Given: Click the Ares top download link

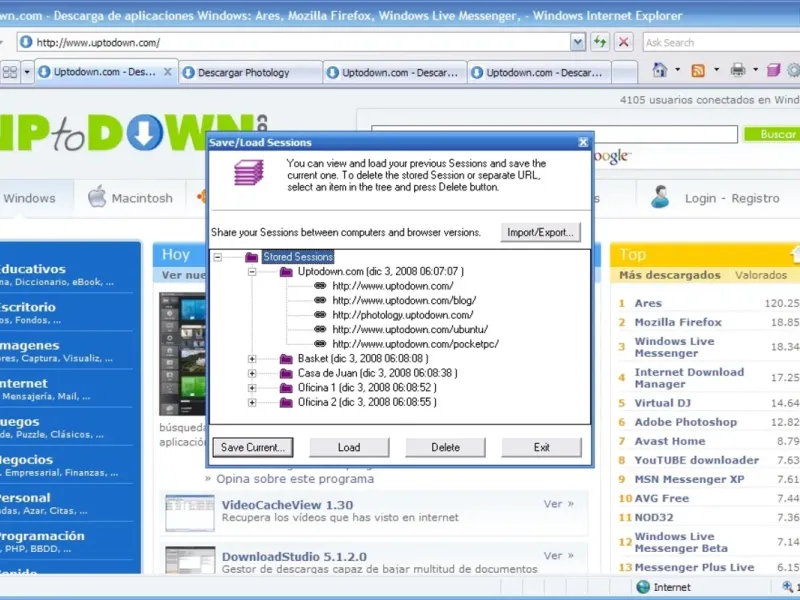Looking at the screenshot, I should (648, 304).
